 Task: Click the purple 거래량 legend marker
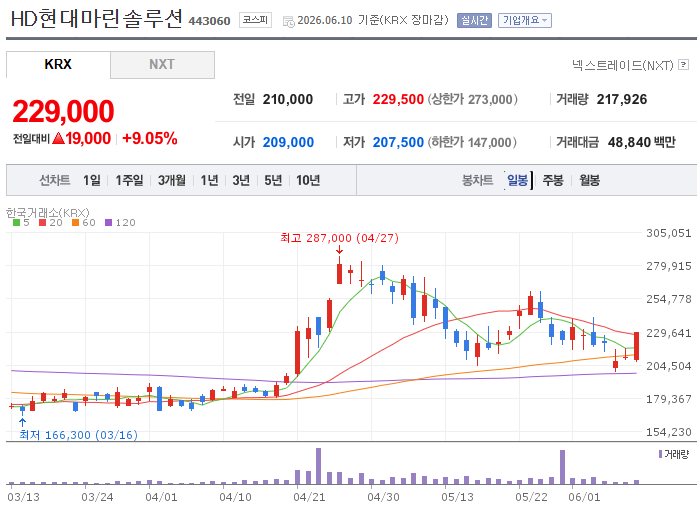coord(661,454)
